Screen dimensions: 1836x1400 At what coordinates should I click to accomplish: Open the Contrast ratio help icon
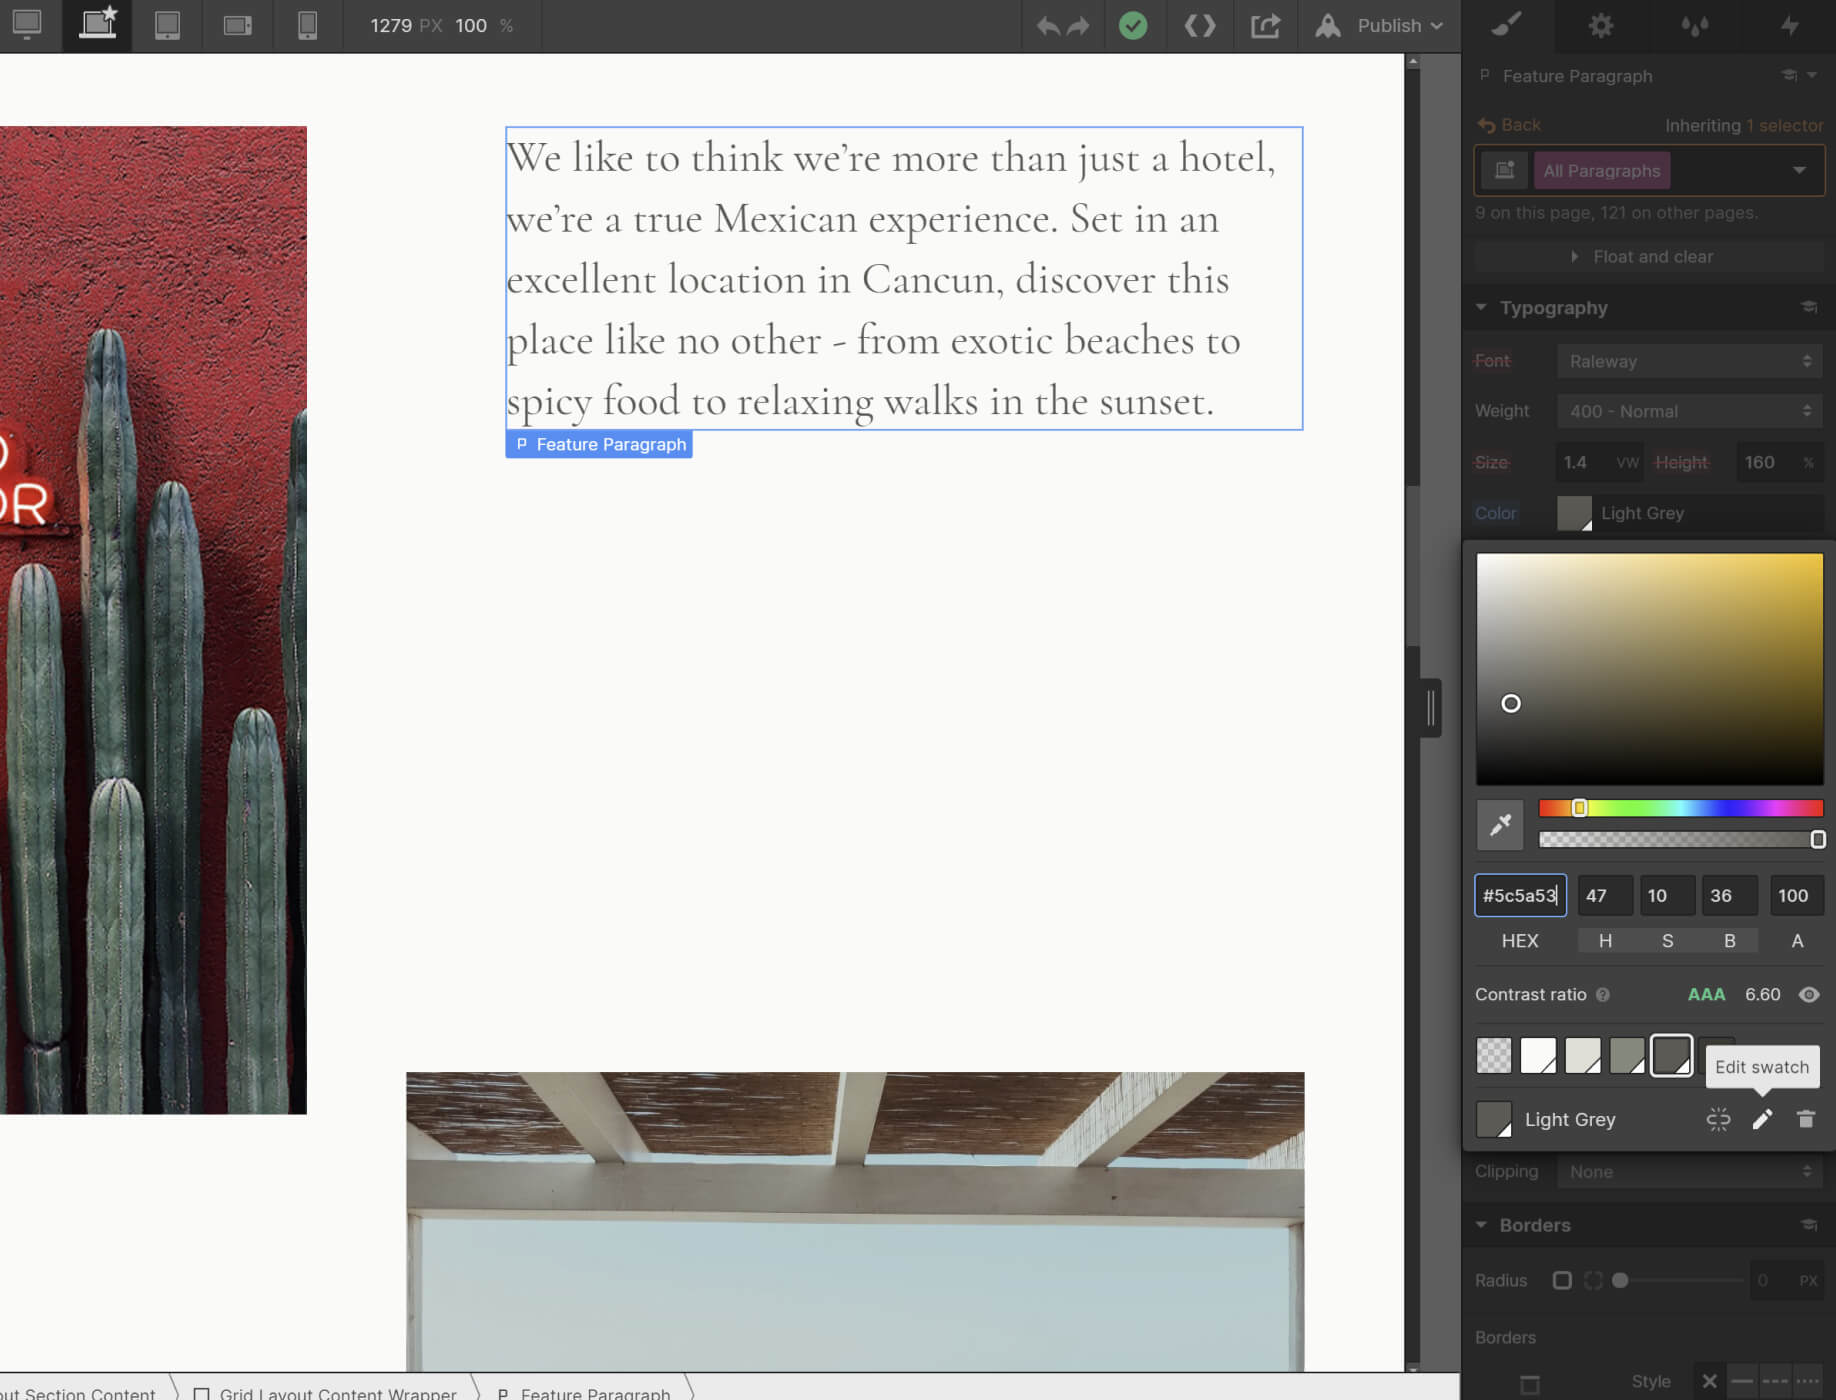pyautogui.click(x=1603, y=995)
